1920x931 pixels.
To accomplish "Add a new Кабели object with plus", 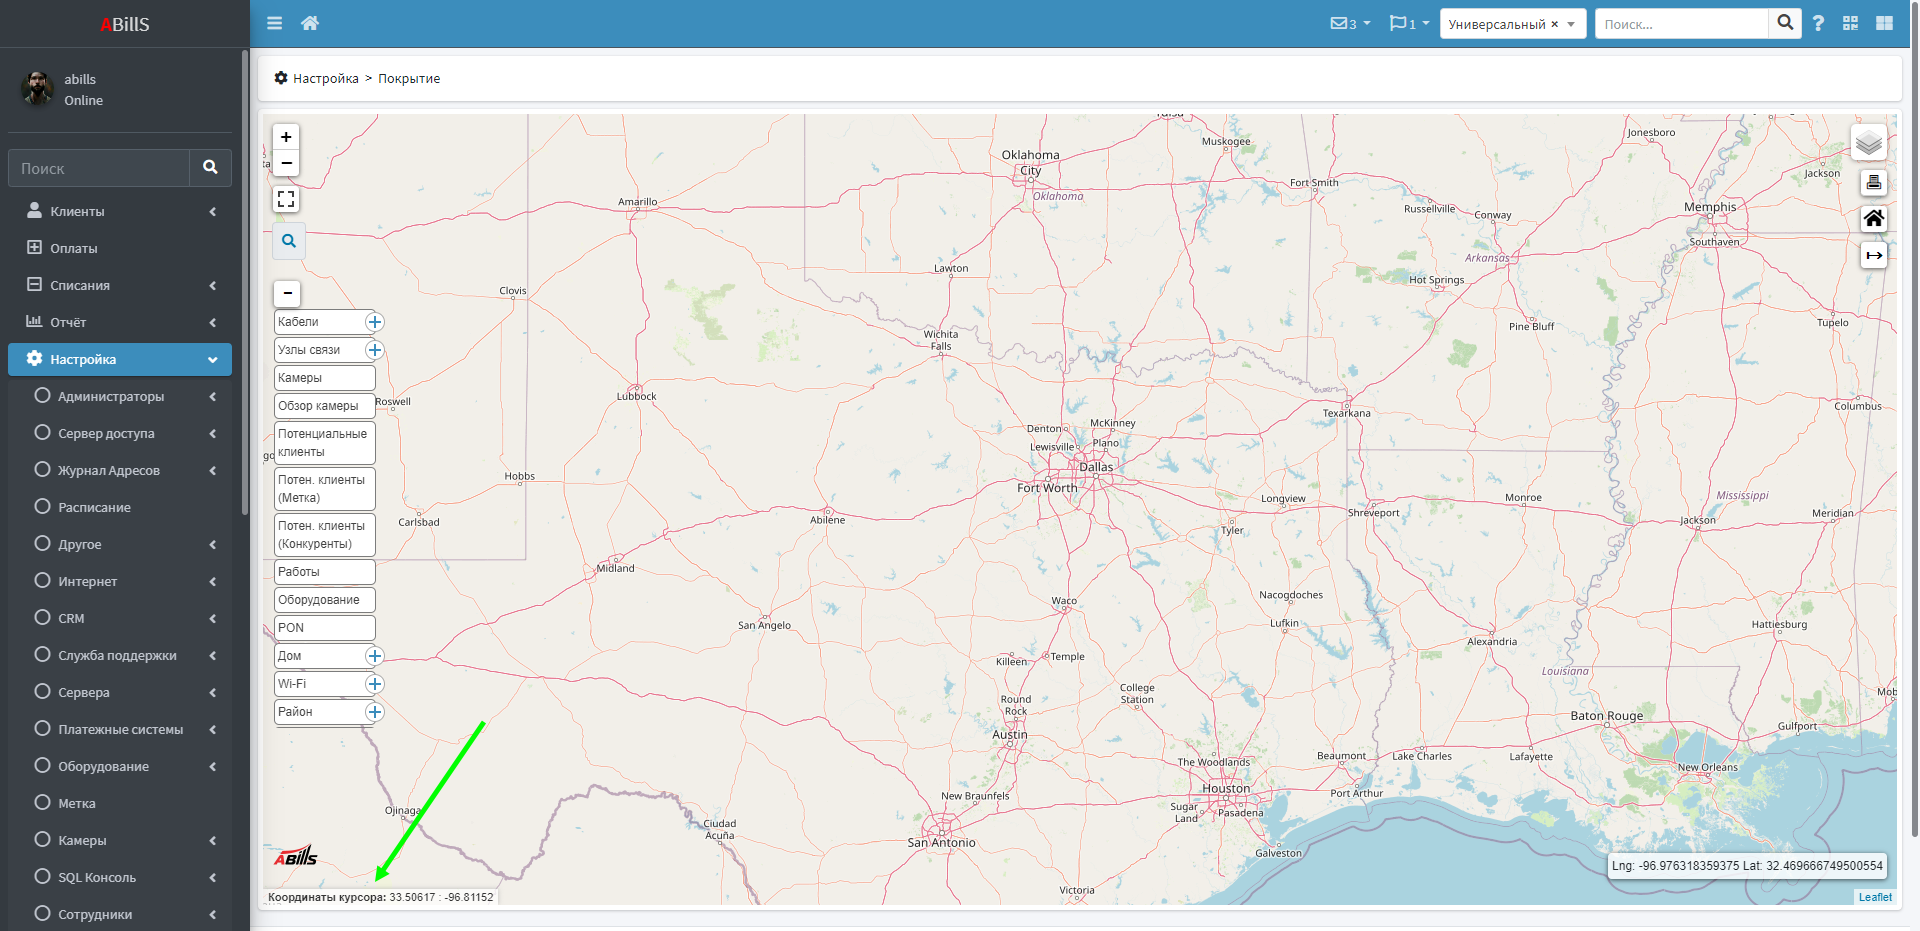I will tap(374, 322).
